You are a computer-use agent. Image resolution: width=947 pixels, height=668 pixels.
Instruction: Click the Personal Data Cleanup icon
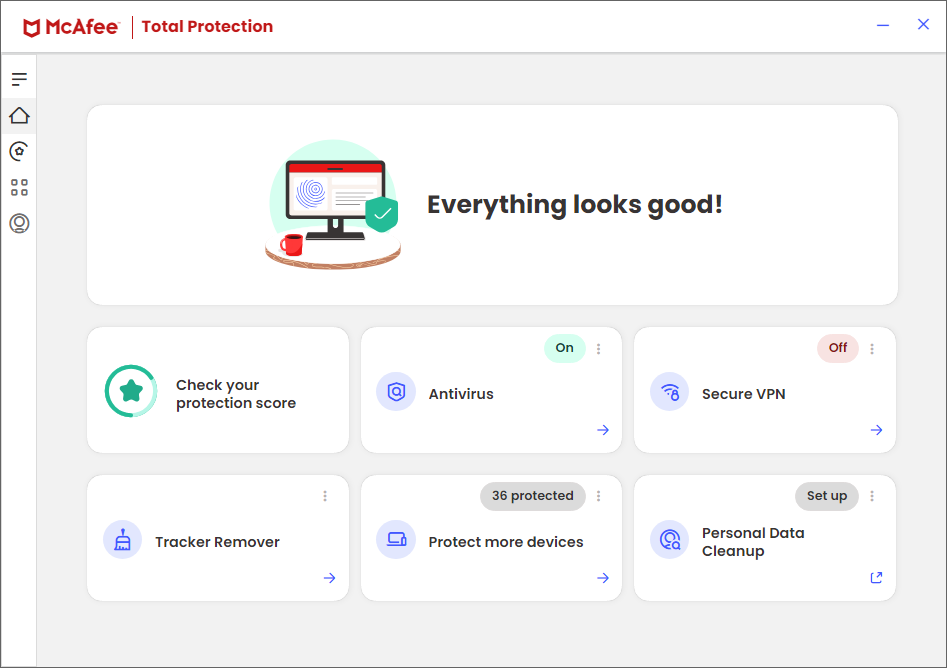click(x=669, y=540)
